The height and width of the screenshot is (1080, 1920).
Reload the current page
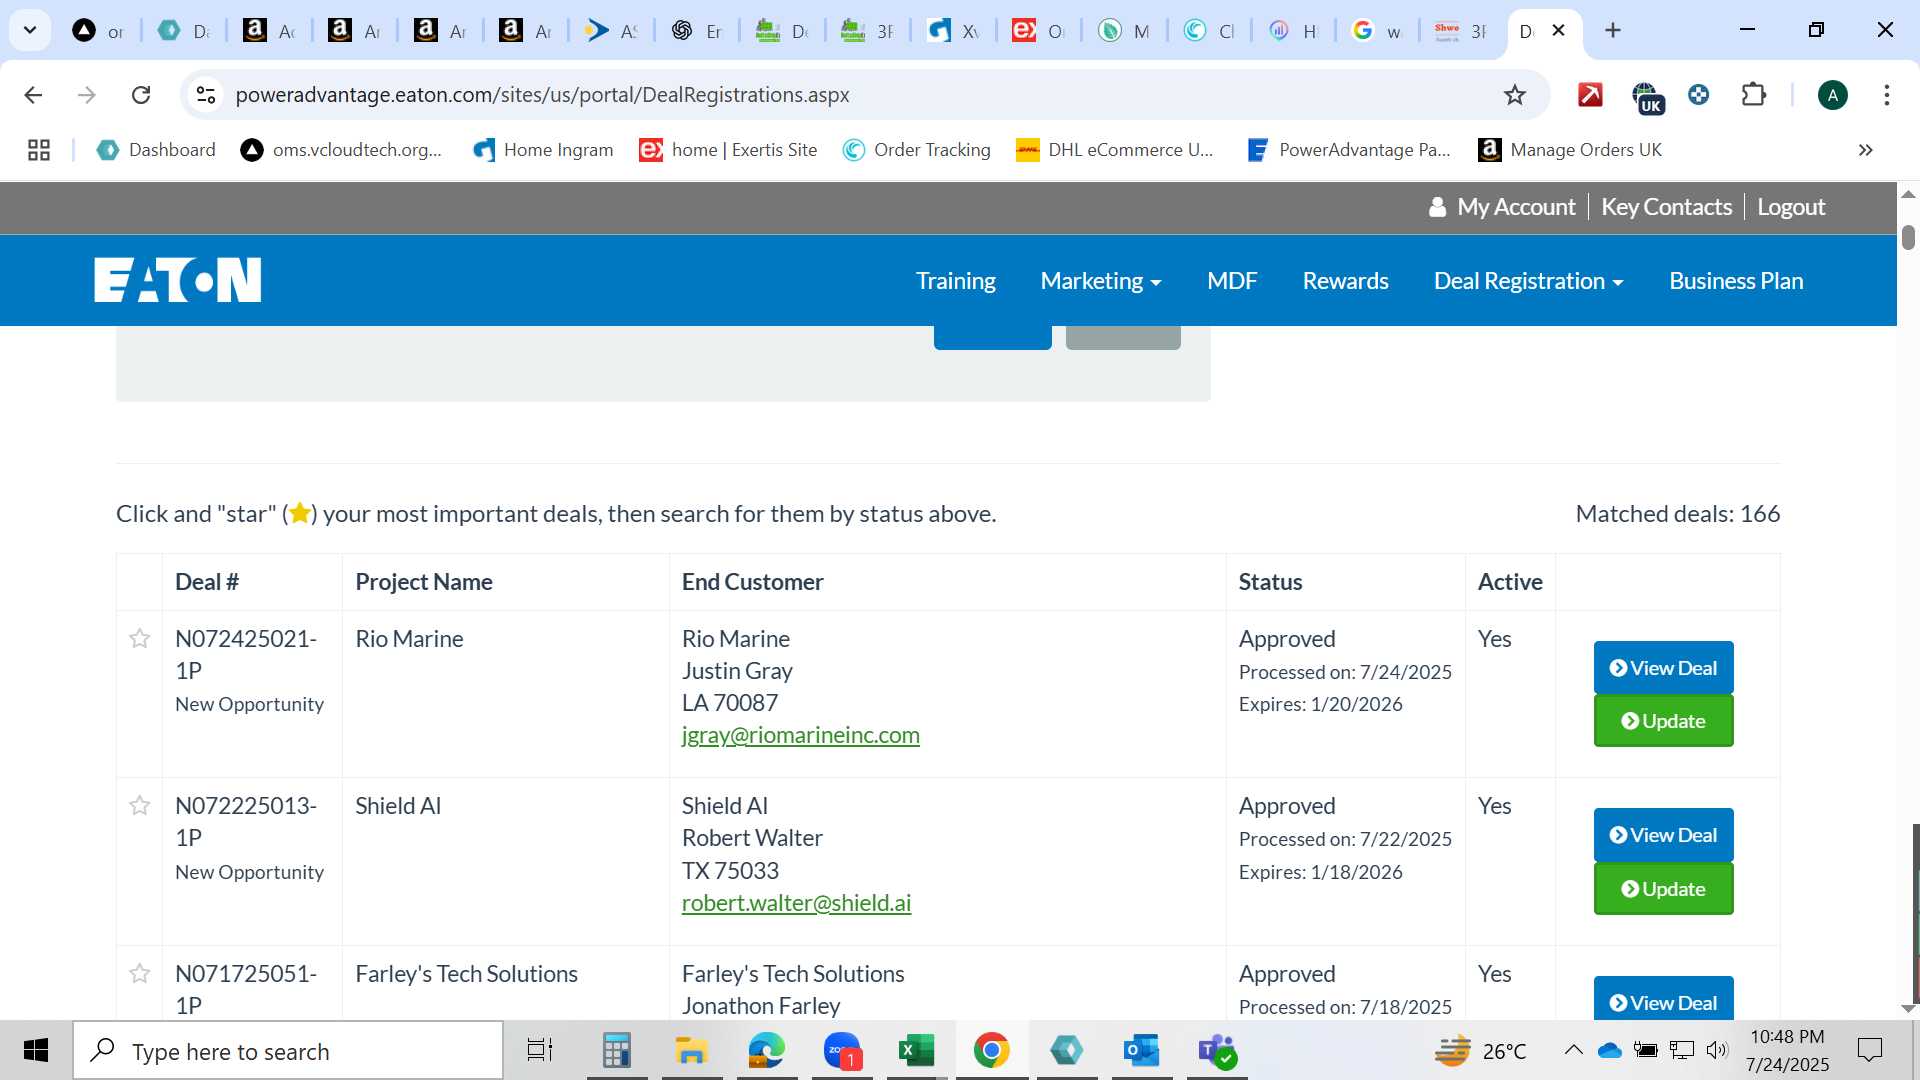141,95
